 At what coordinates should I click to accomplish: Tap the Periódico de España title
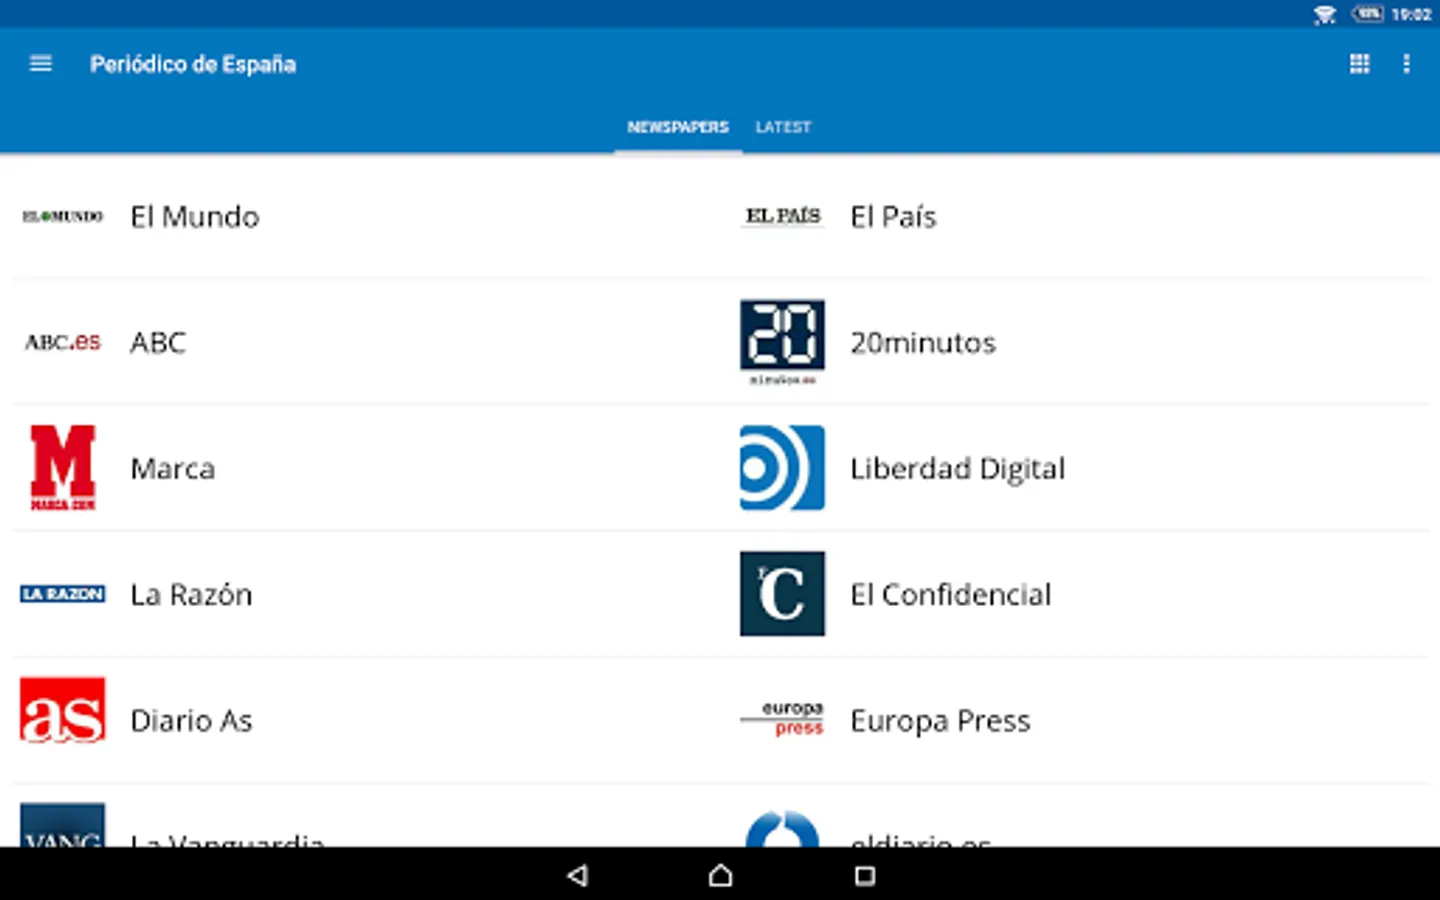pos(193,64)
